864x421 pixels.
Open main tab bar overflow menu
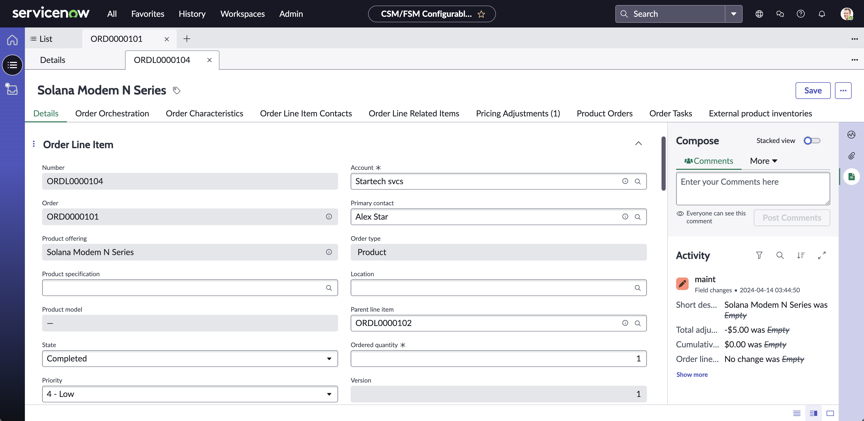tap(855, 39)
